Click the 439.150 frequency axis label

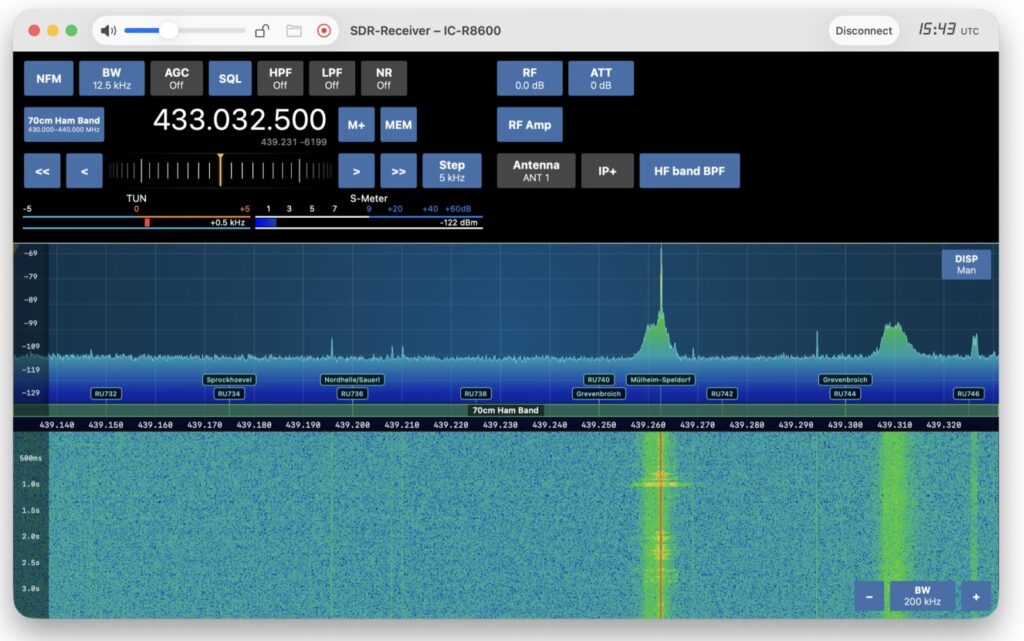click(106, 425)
